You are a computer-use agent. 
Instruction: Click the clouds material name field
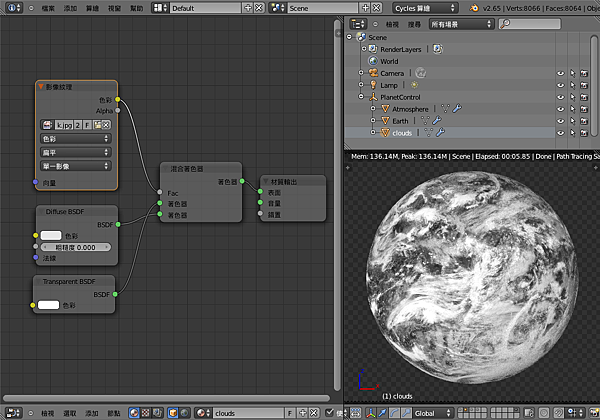248,413
